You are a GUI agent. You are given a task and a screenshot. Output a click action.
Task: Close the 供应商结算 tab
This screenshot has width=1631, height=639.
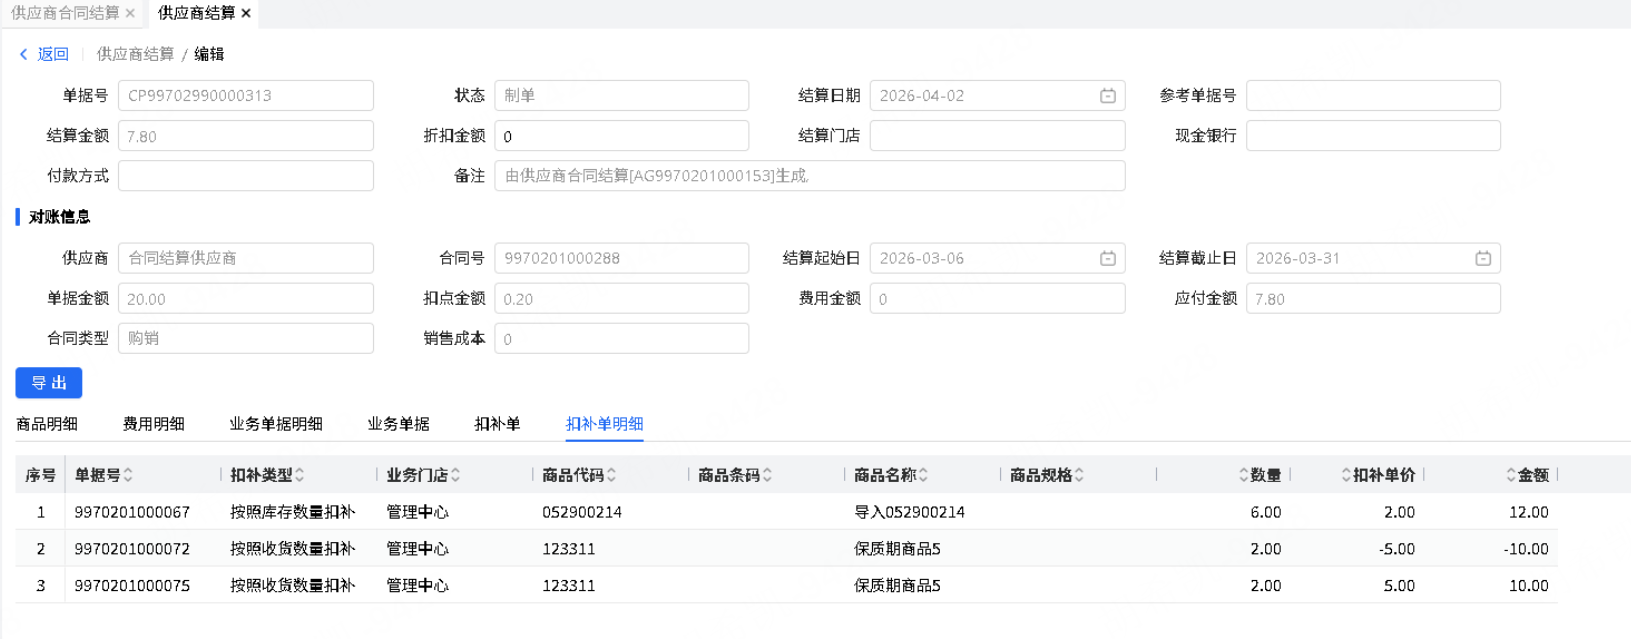pos(246,13)
